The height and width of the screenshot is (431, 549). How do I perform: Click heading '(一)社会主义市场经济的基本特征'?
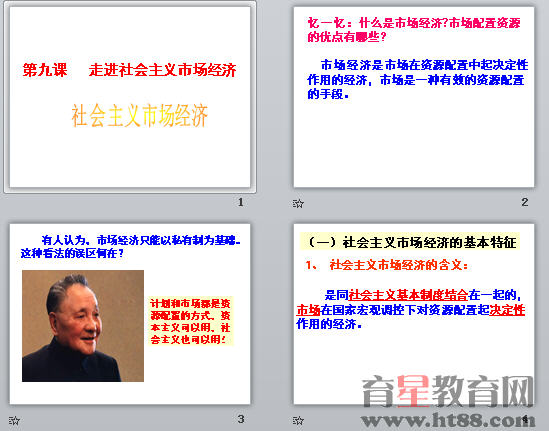410,242
